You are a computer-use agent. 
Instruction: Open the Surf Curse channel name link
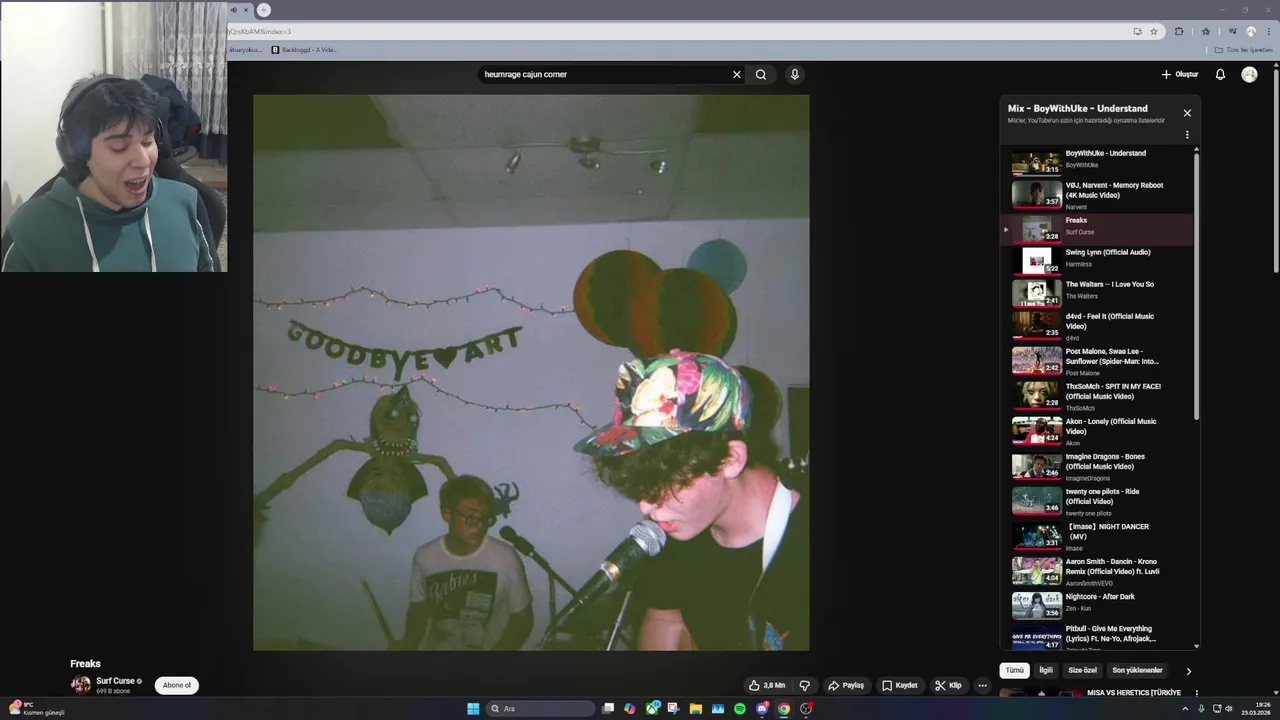[x=115, y=681]
